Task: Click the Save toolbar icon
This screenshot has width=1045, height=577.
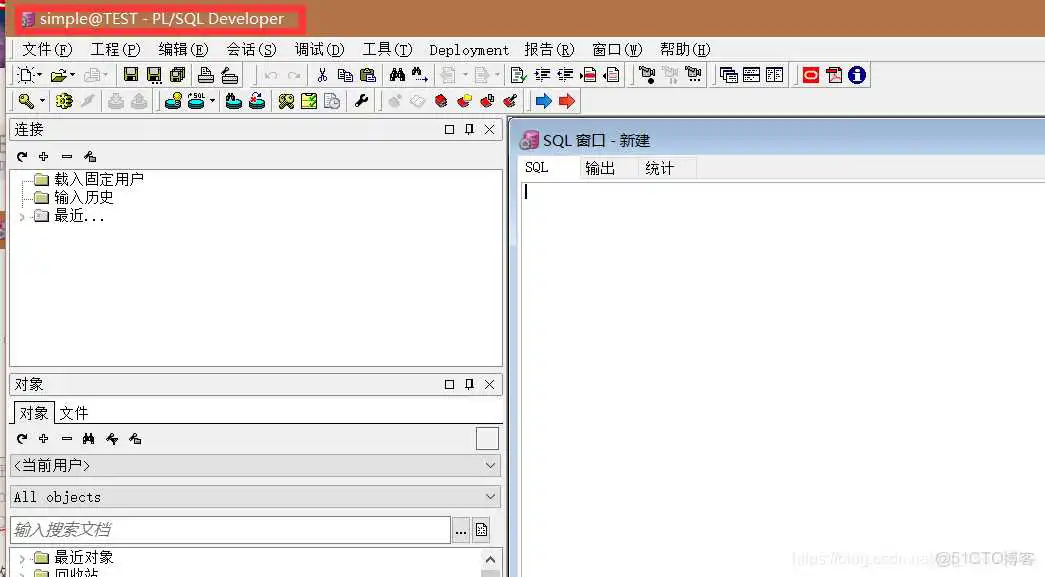Action: (x=133, y=74)
